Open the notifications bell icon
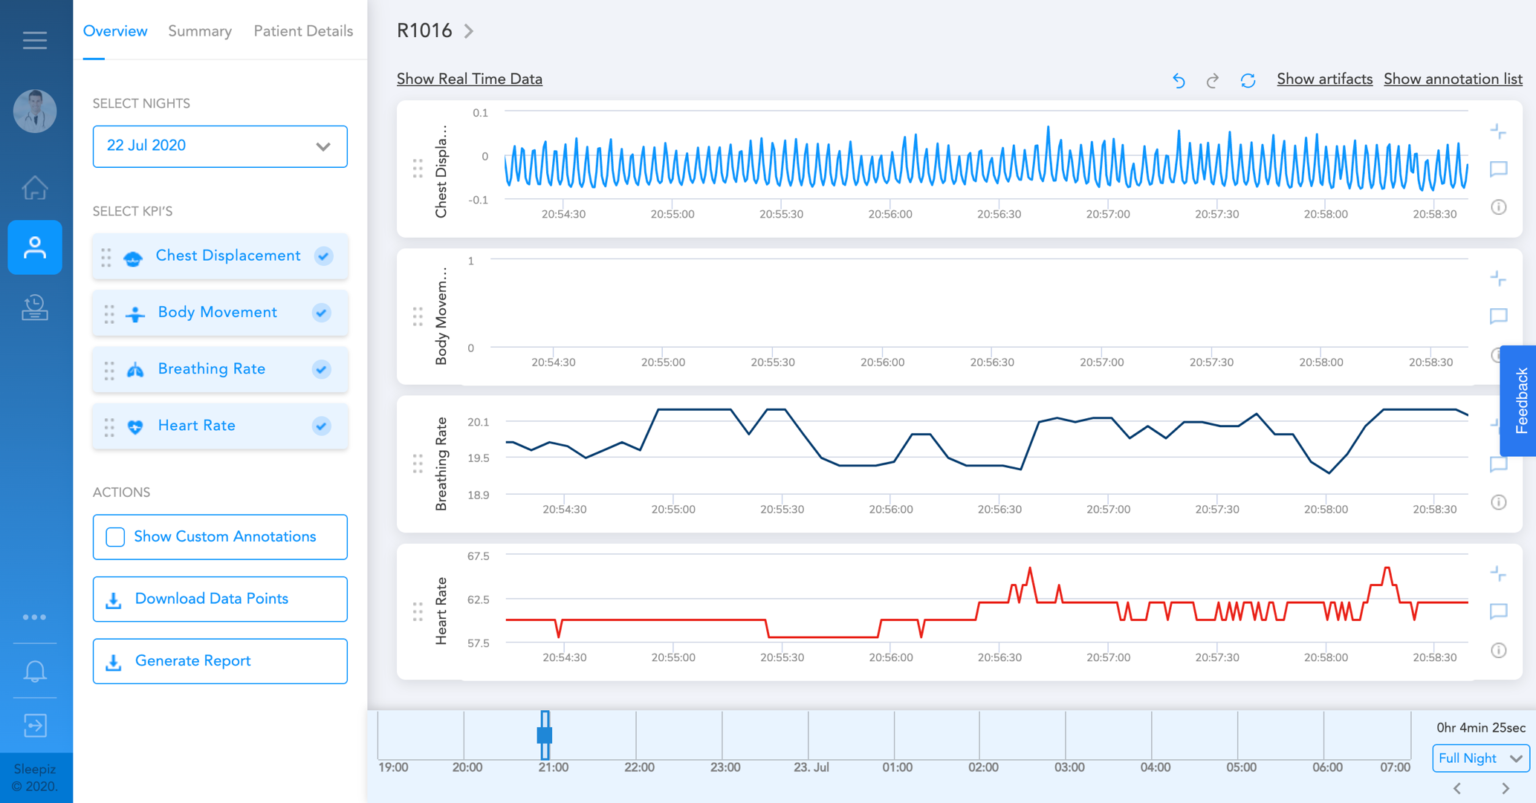 tap(35, 671)
